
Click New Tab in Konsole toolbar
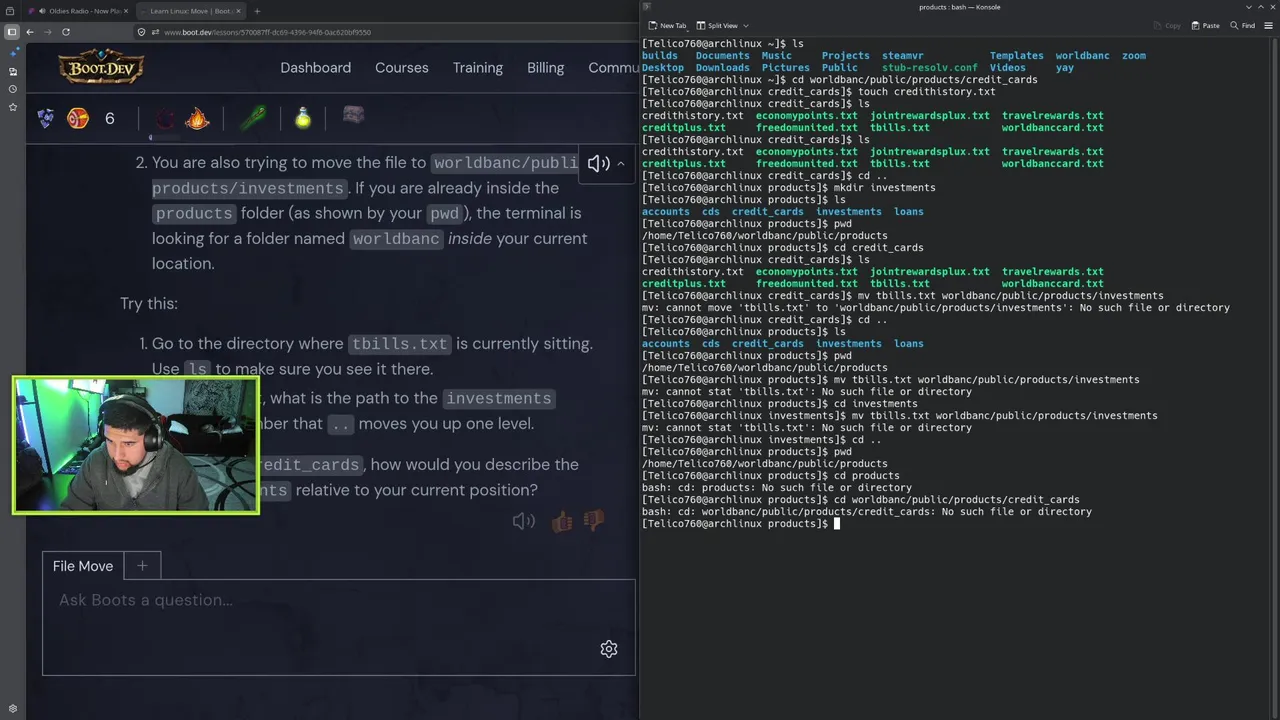pyautogui.click(x=667, y=25)
